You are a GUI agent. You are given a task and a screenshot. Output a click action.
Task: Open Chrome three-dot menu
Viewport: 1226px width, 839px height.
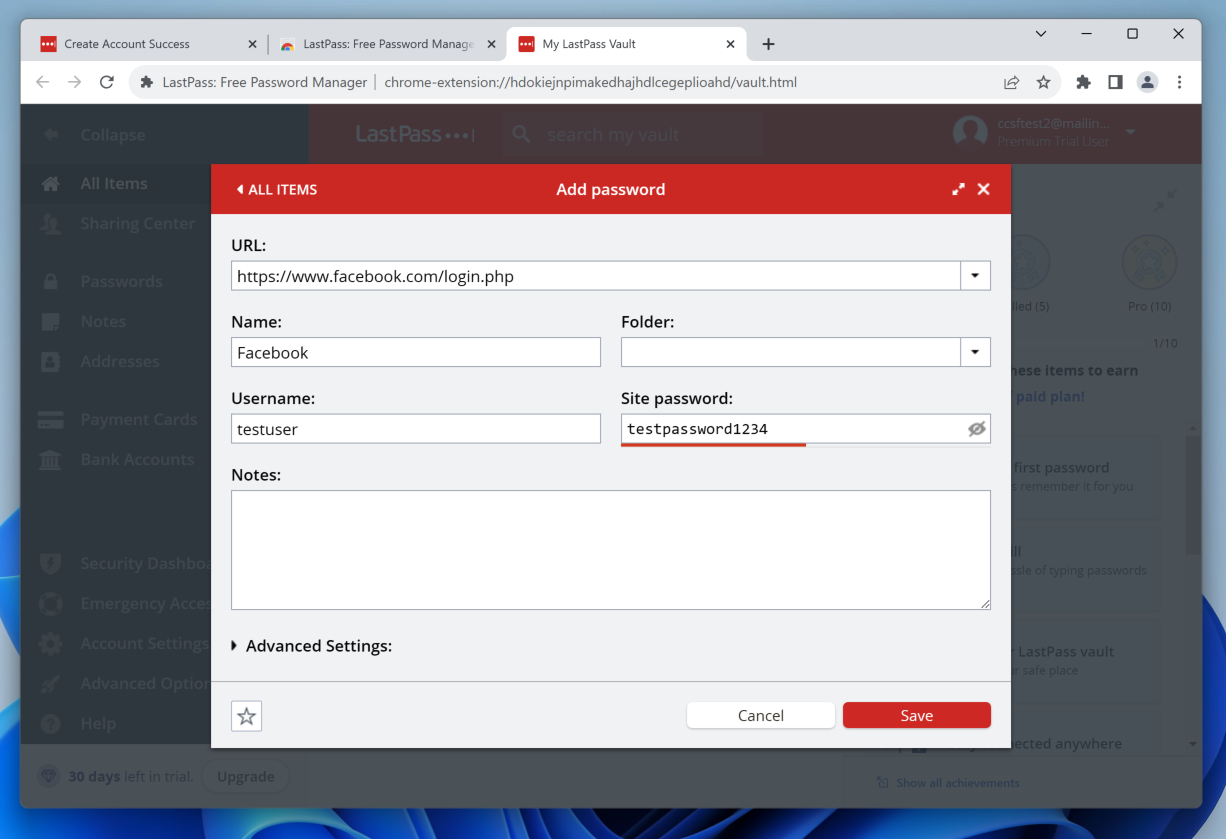pos(1179,82)
